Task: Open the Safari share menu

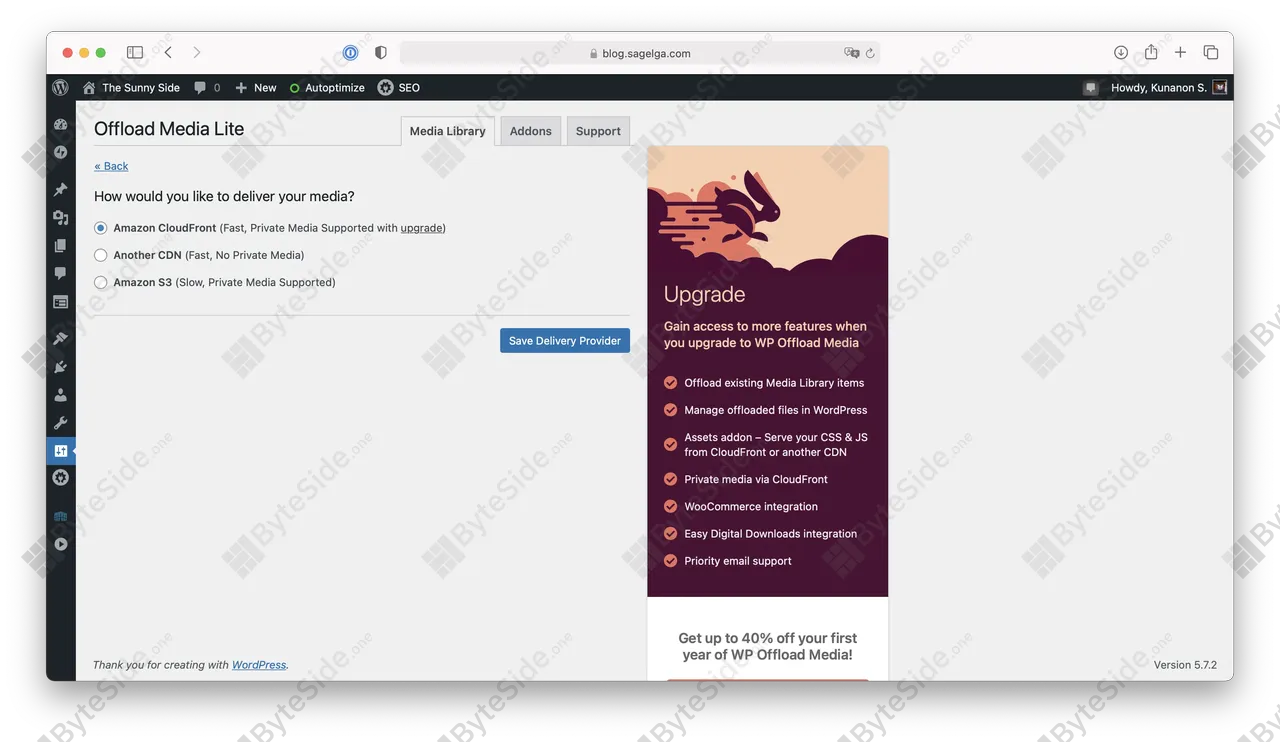Action: coord(1151,52)
